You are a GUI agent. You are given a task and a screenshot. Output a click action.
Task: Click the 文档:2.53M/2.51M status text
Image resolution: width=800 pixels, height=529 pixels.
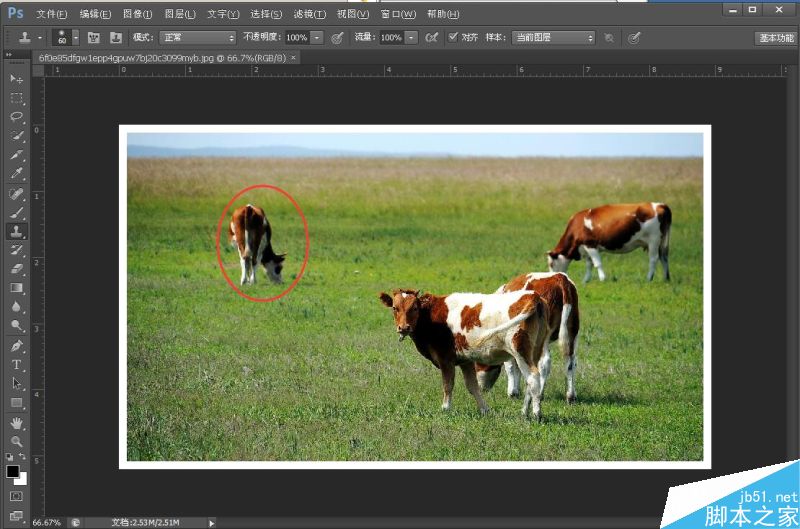145,522
